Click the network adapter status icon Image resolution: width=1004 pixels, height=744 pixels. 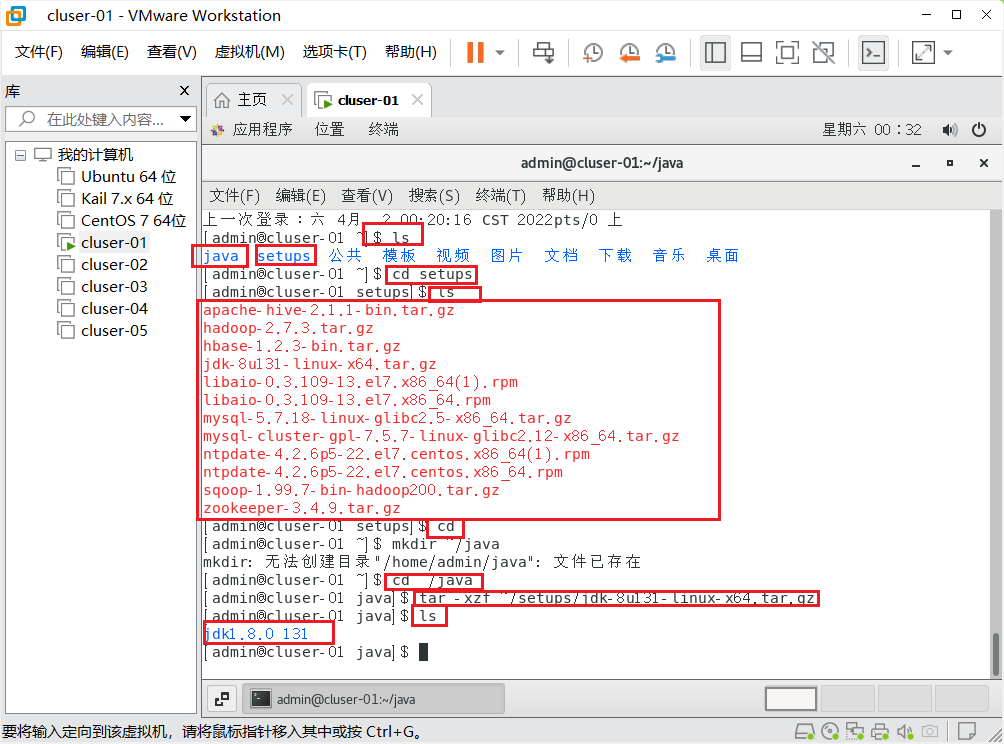click(x=855, y=731)
